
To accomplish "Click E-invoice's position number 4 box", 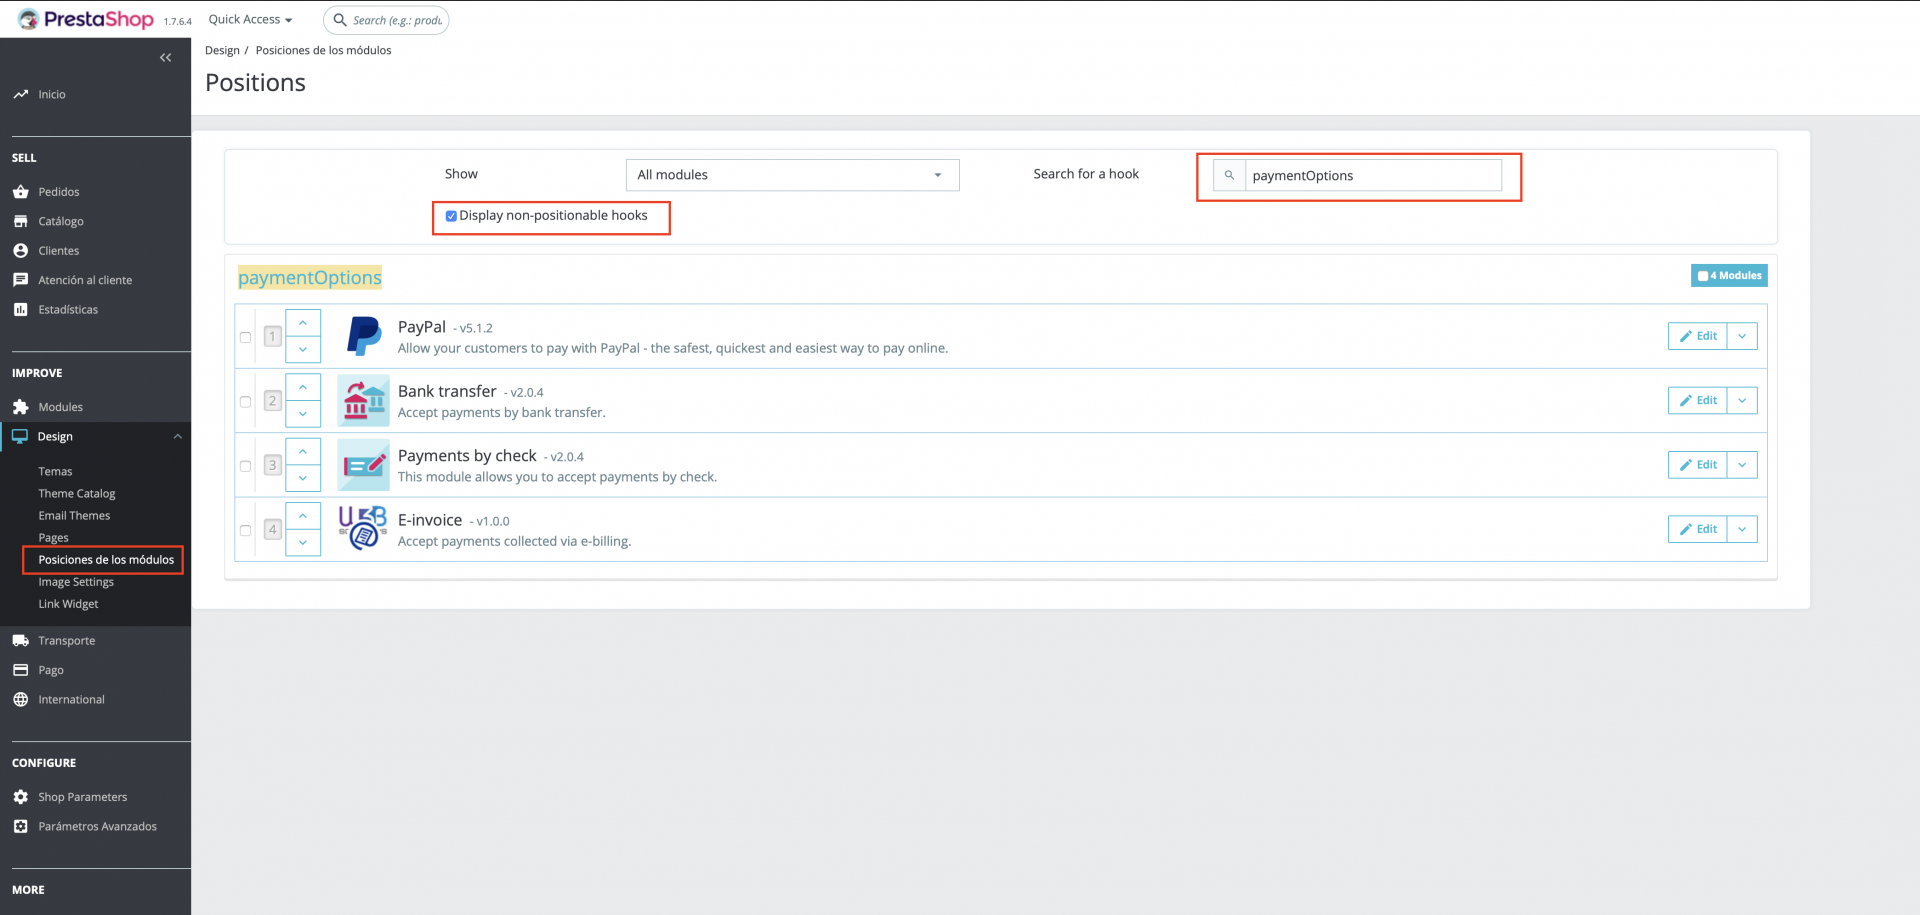I will coord(272,530).
